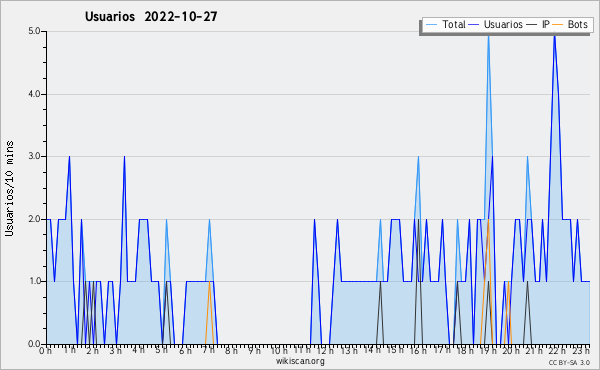Click the '21 h' x-axis label

pos(534,351)
